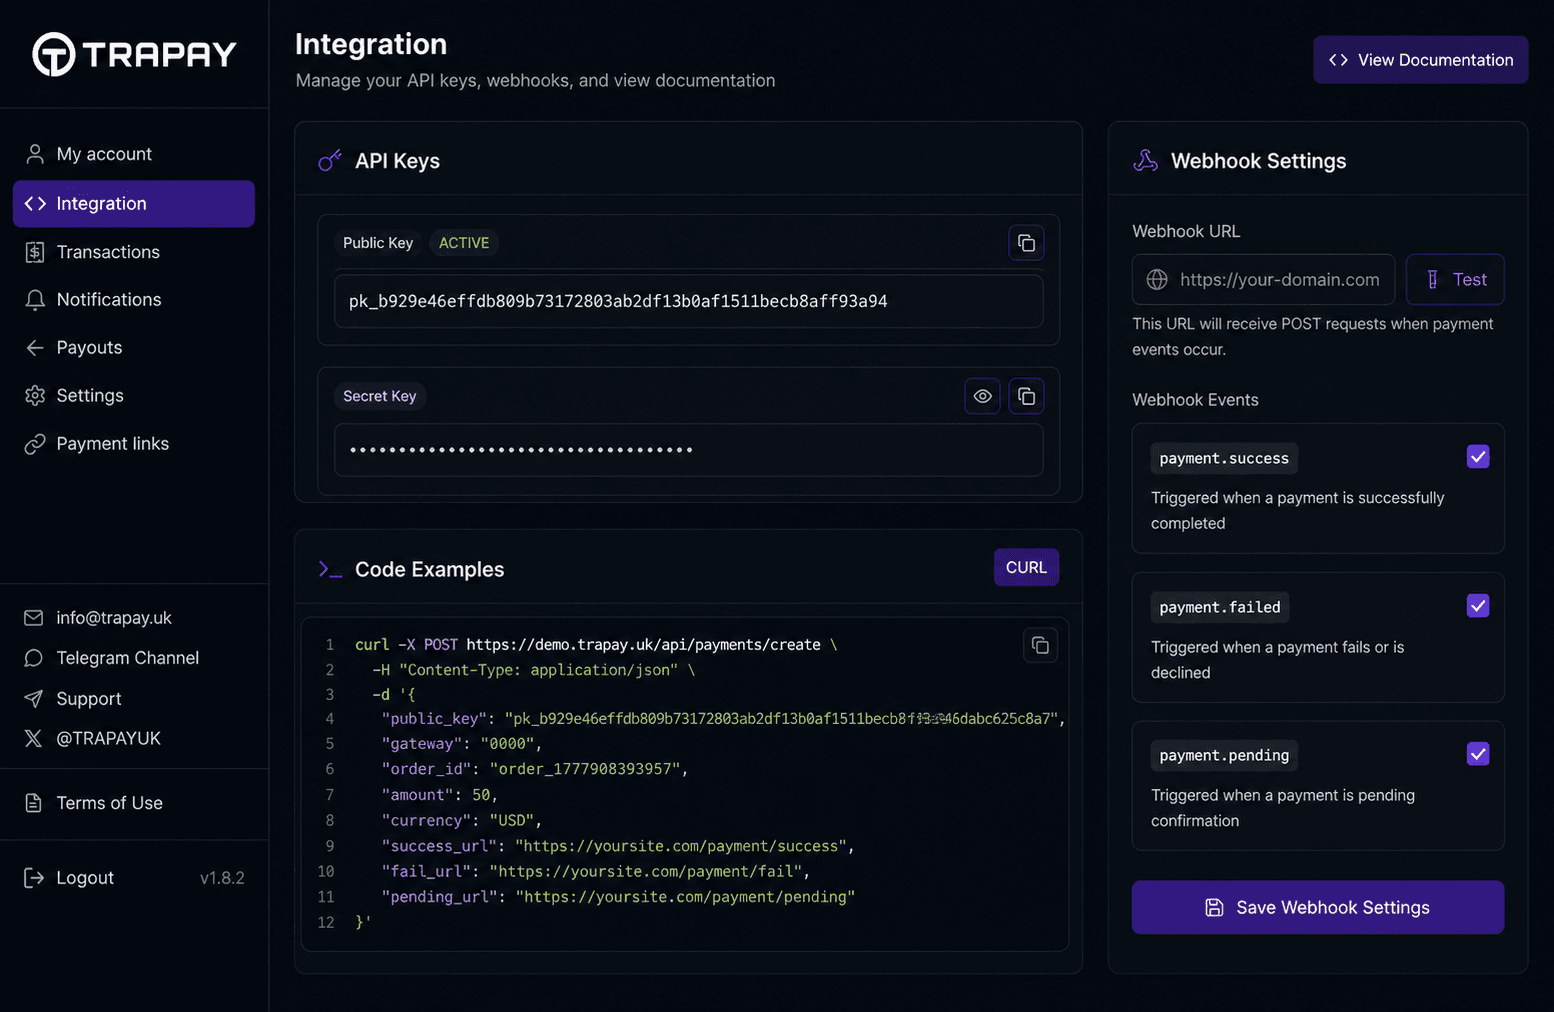Click the order_id line in the code
This screenshot has width=1554, height=1012.
pyautogui.click(x=535, y=769)
